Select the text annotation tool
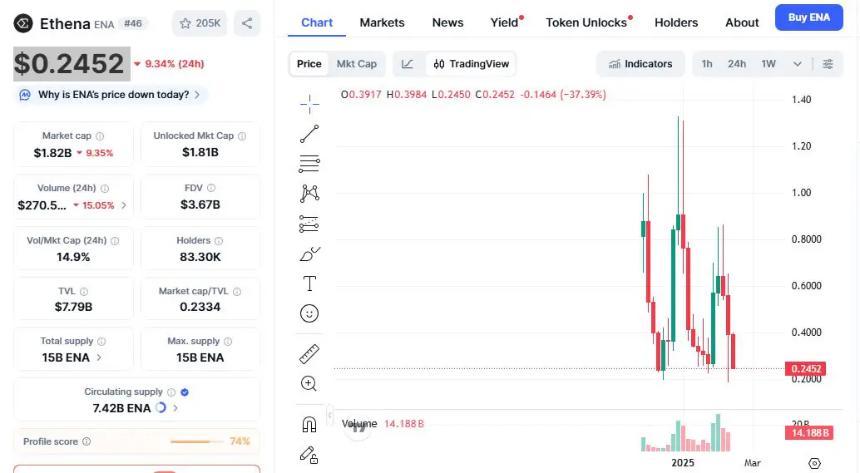Viewport: 860px width, 473px height. 309,284
